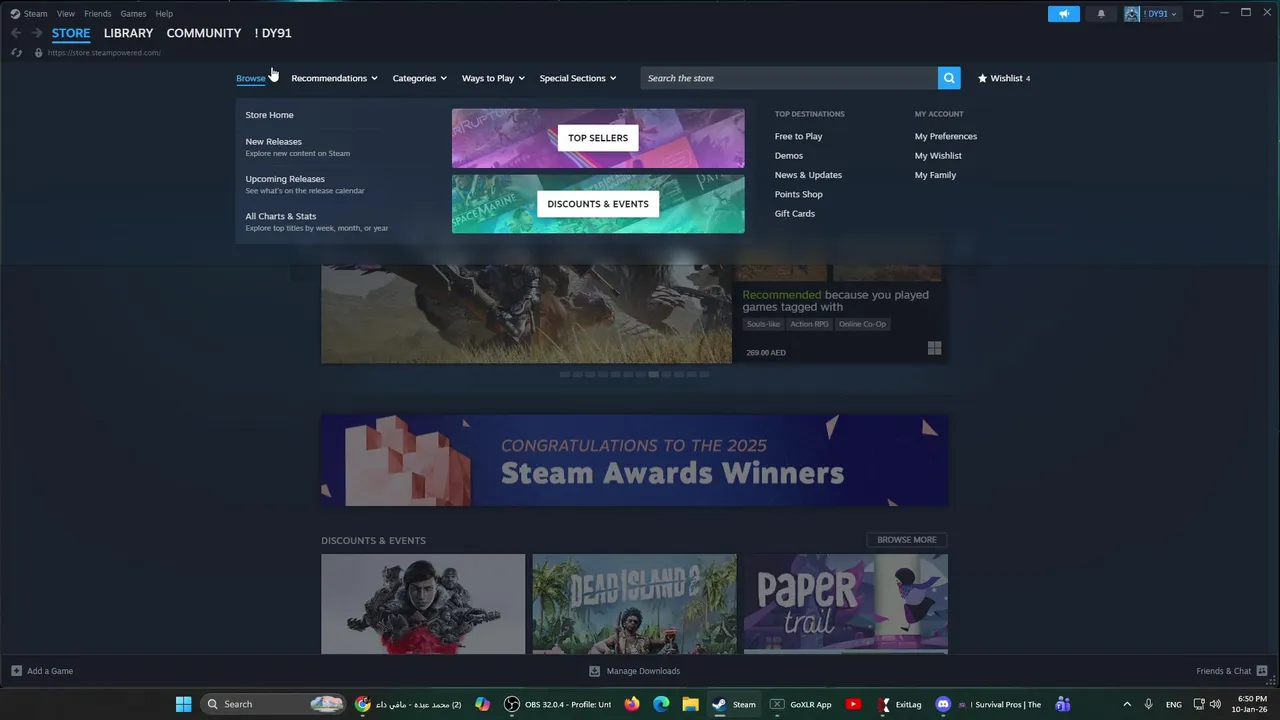Click the microphone tray icon
This screenshot has width=1280, height=720.
tap(1148, 704)
